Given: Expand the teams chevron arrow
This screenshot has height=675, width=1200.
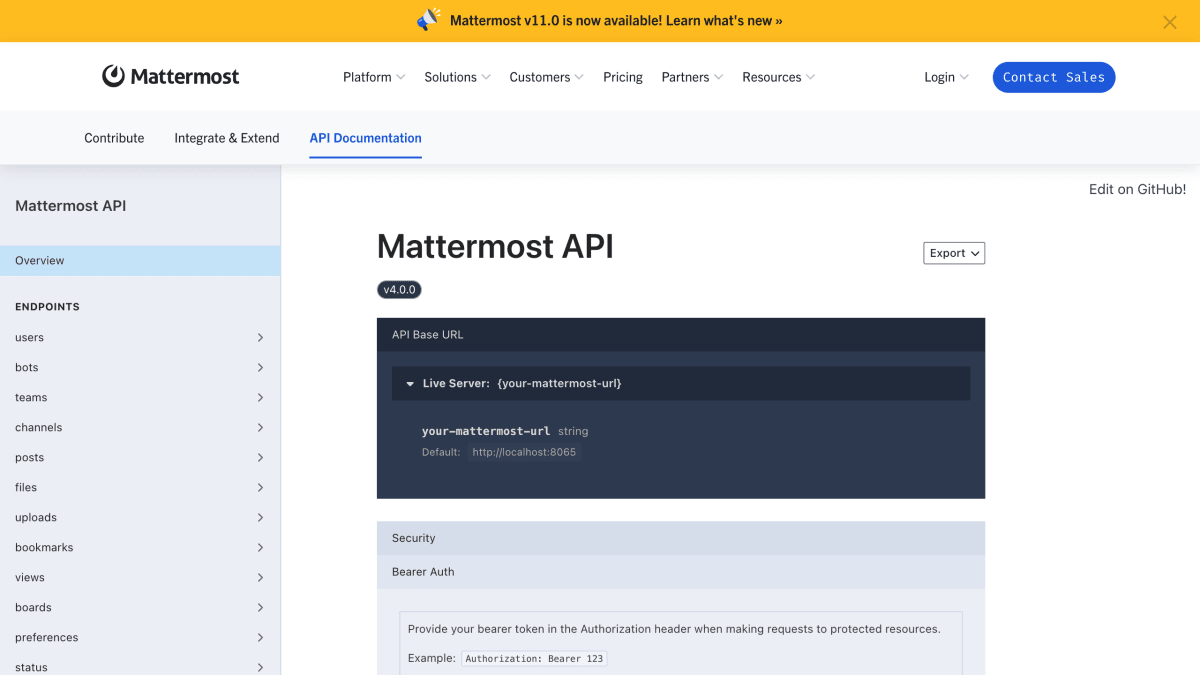Looking at the screenshot, I should [260, 398].
